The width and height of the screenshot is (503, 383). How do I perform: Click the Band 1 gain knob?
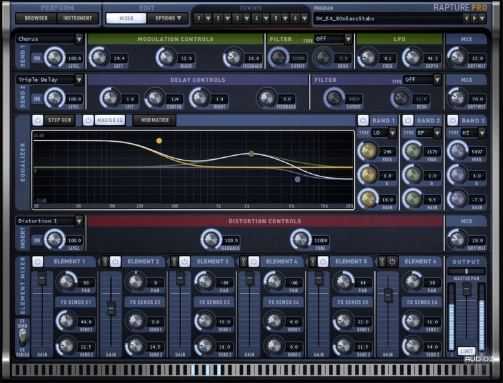pos(368,199)
